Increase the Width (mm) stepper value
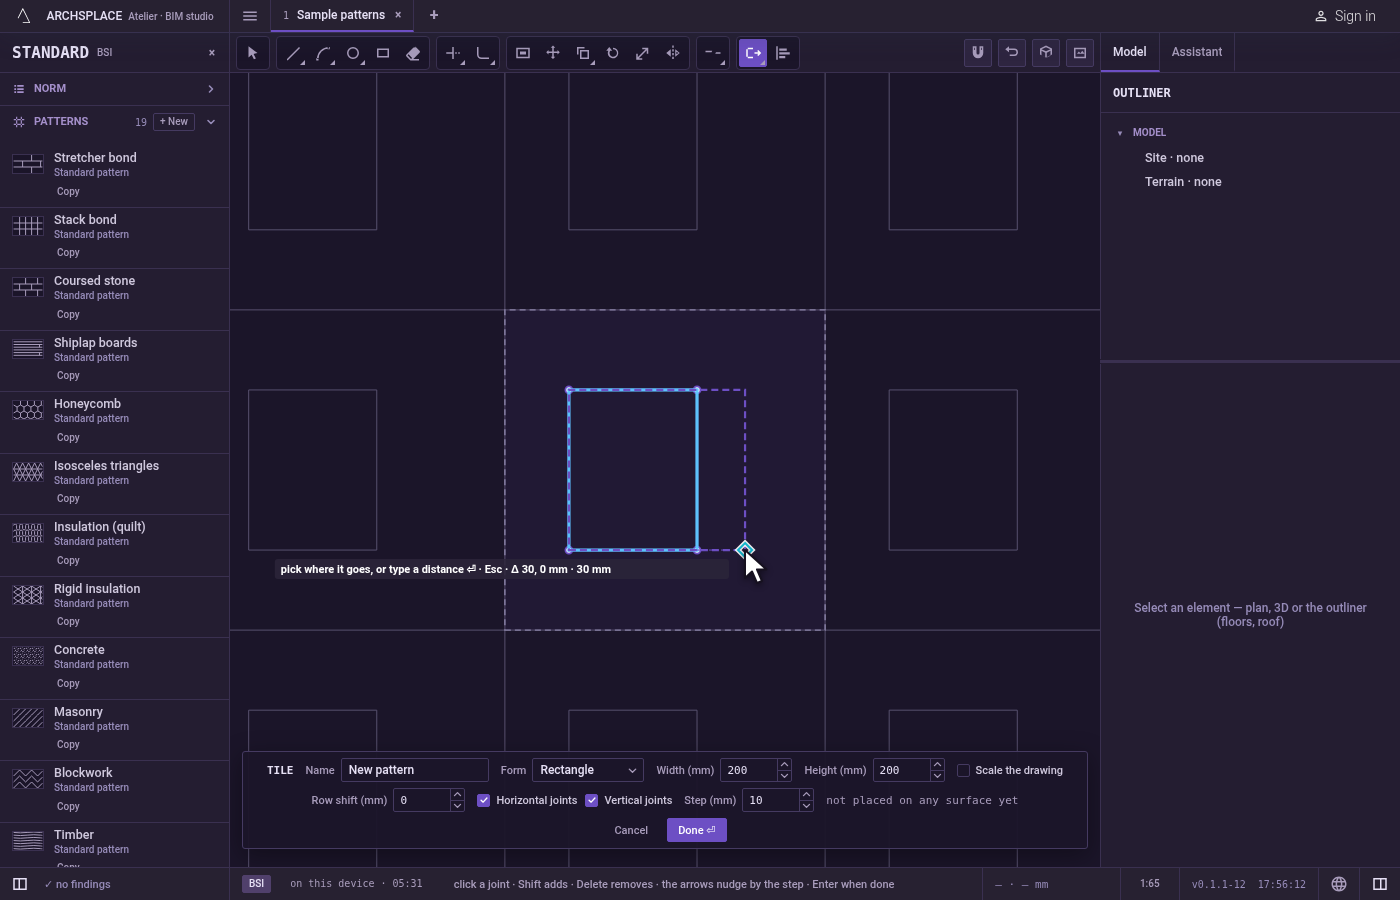The height and width of the screenshot is (900, 1400). pyautogui.click(x=784, y=765)
